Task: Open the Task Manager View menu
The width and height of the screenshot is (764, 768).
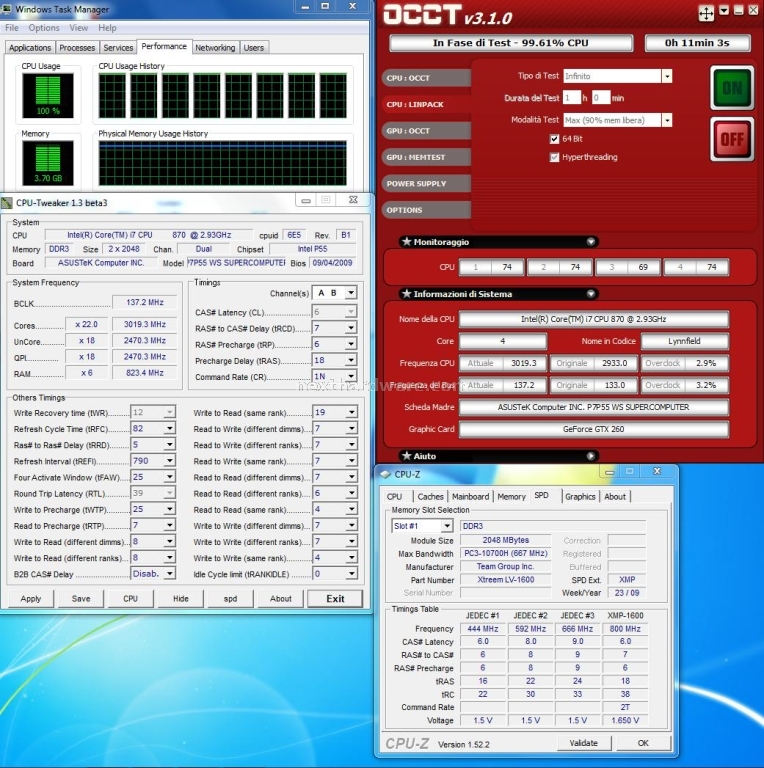Action: 78,28
